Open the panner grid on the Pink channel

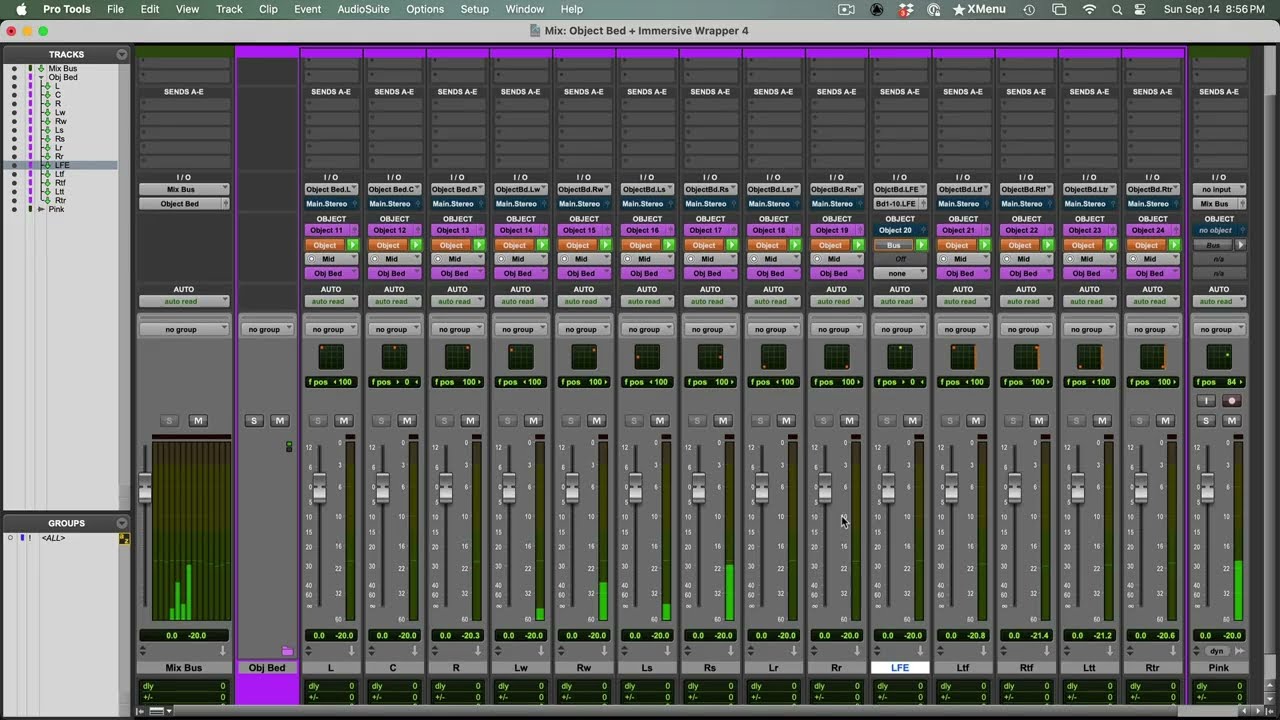(x=1219, y=356)
